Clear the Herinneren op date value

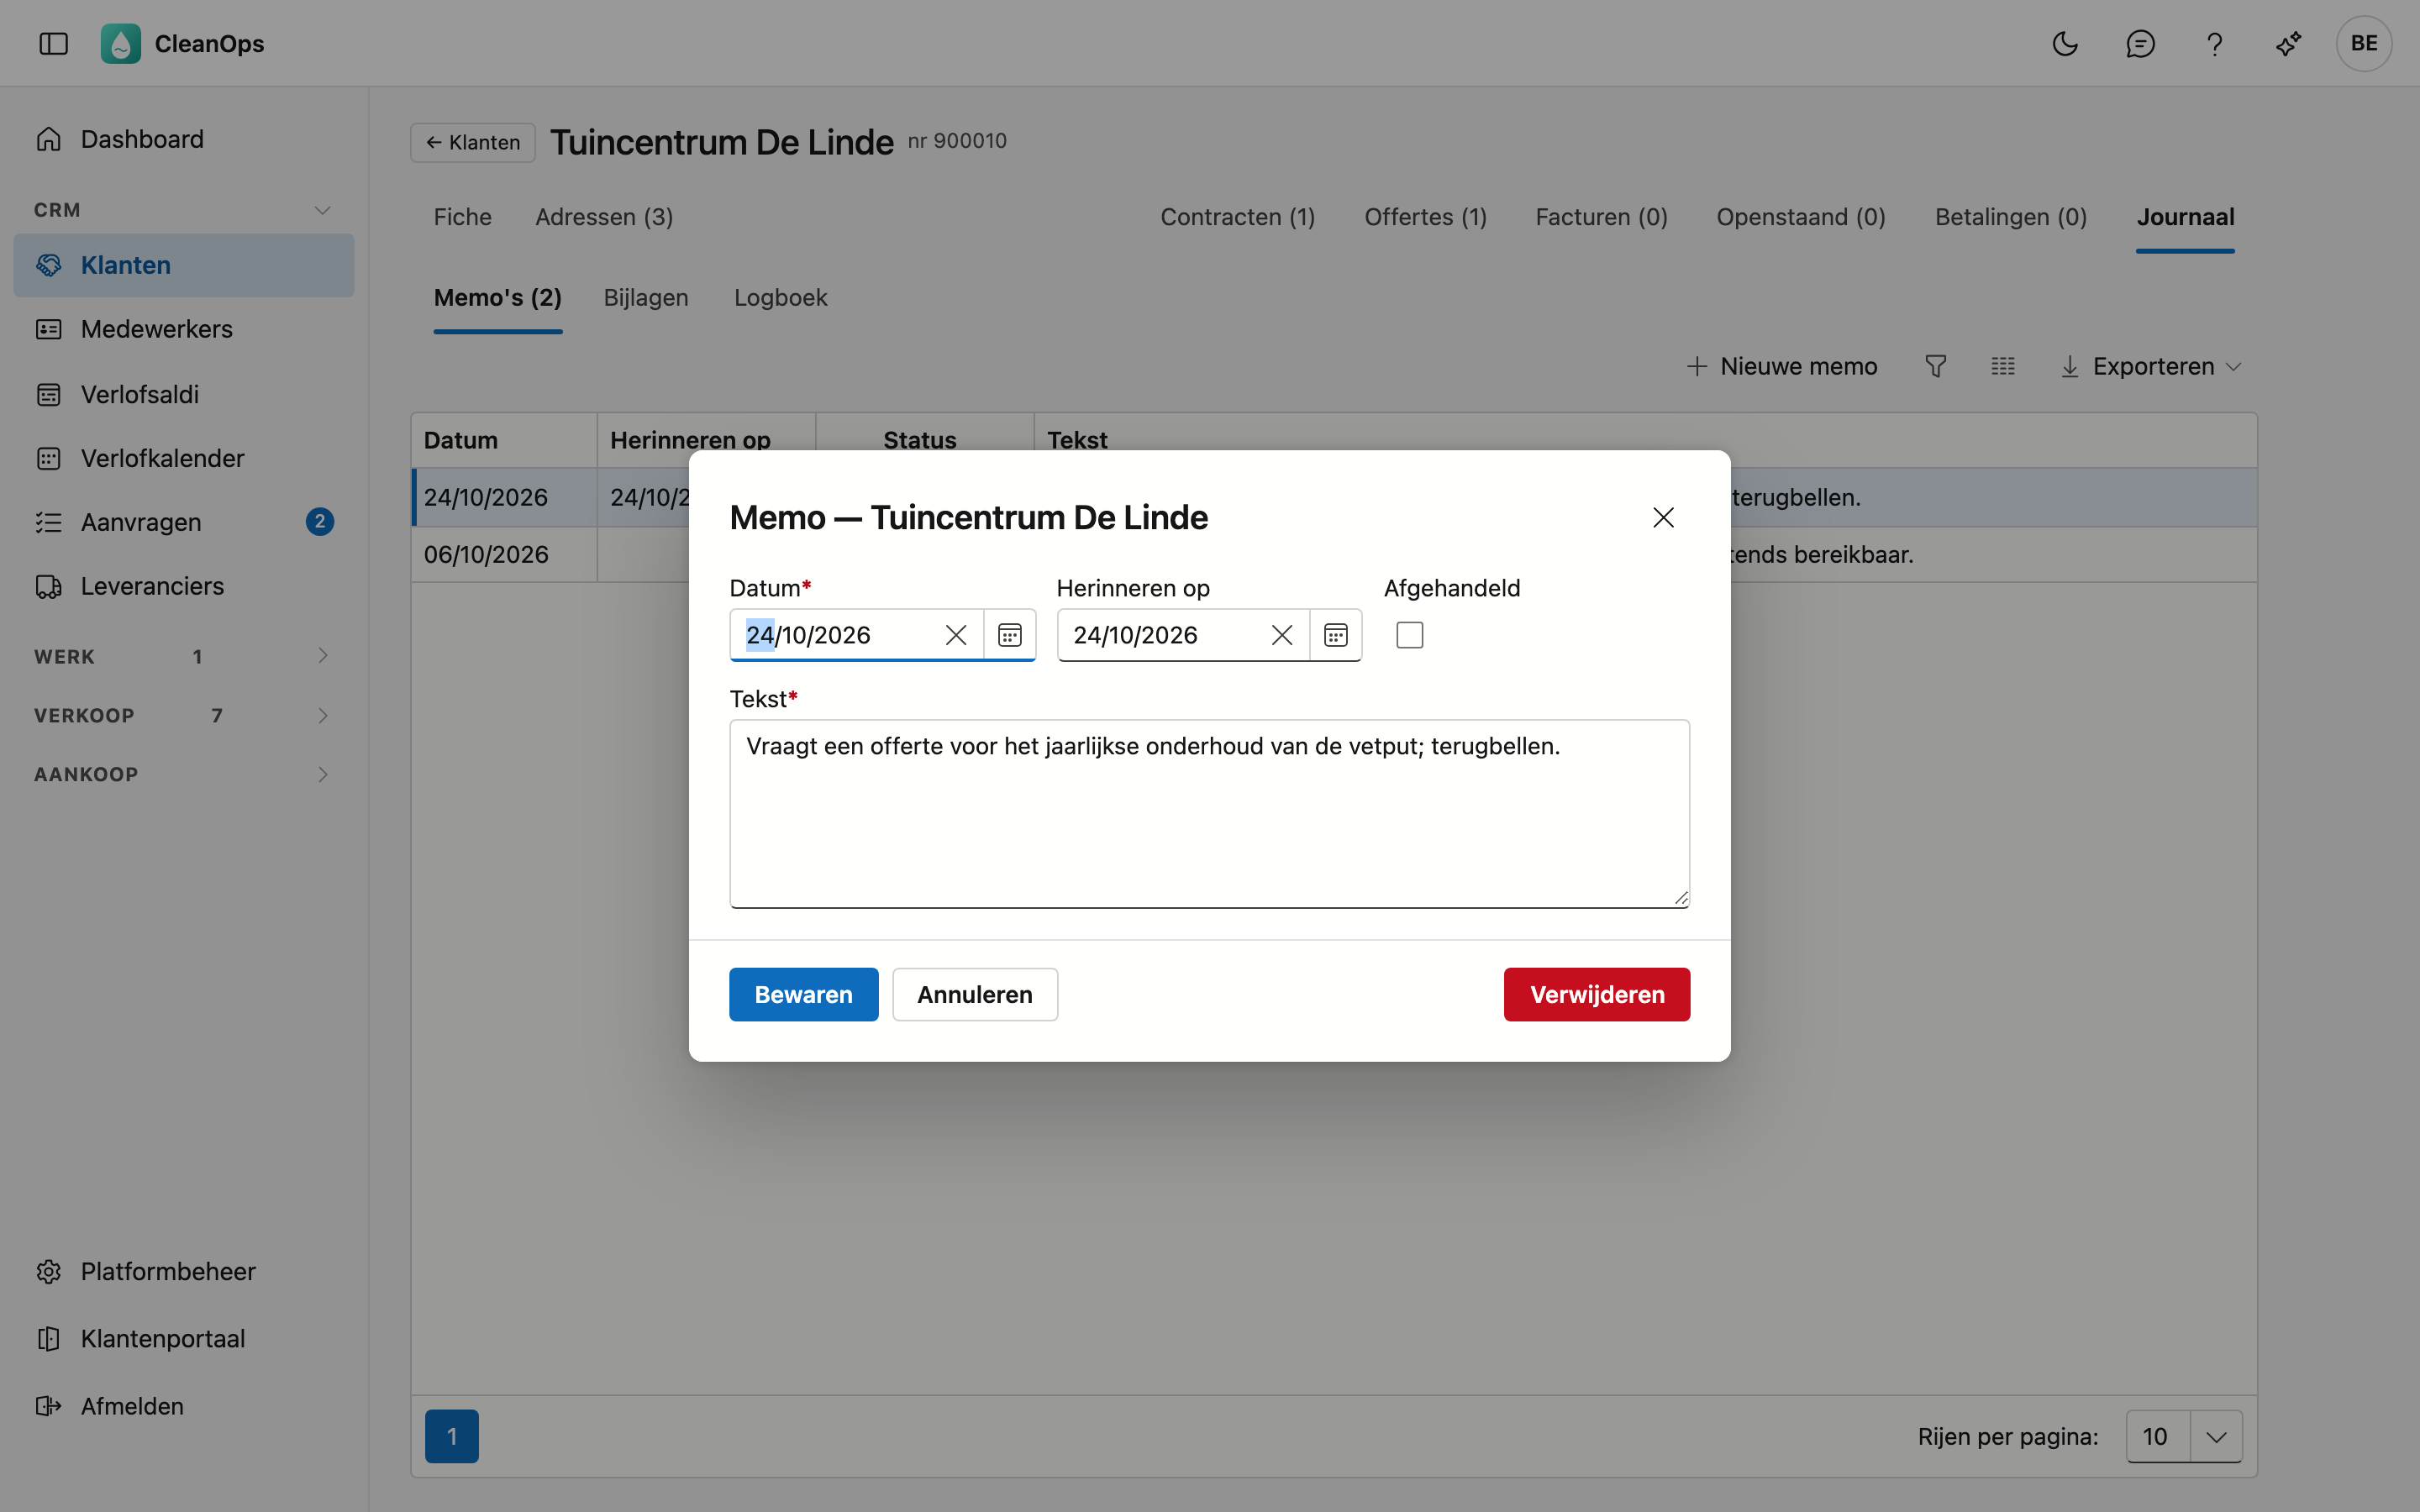(1281, 635)
